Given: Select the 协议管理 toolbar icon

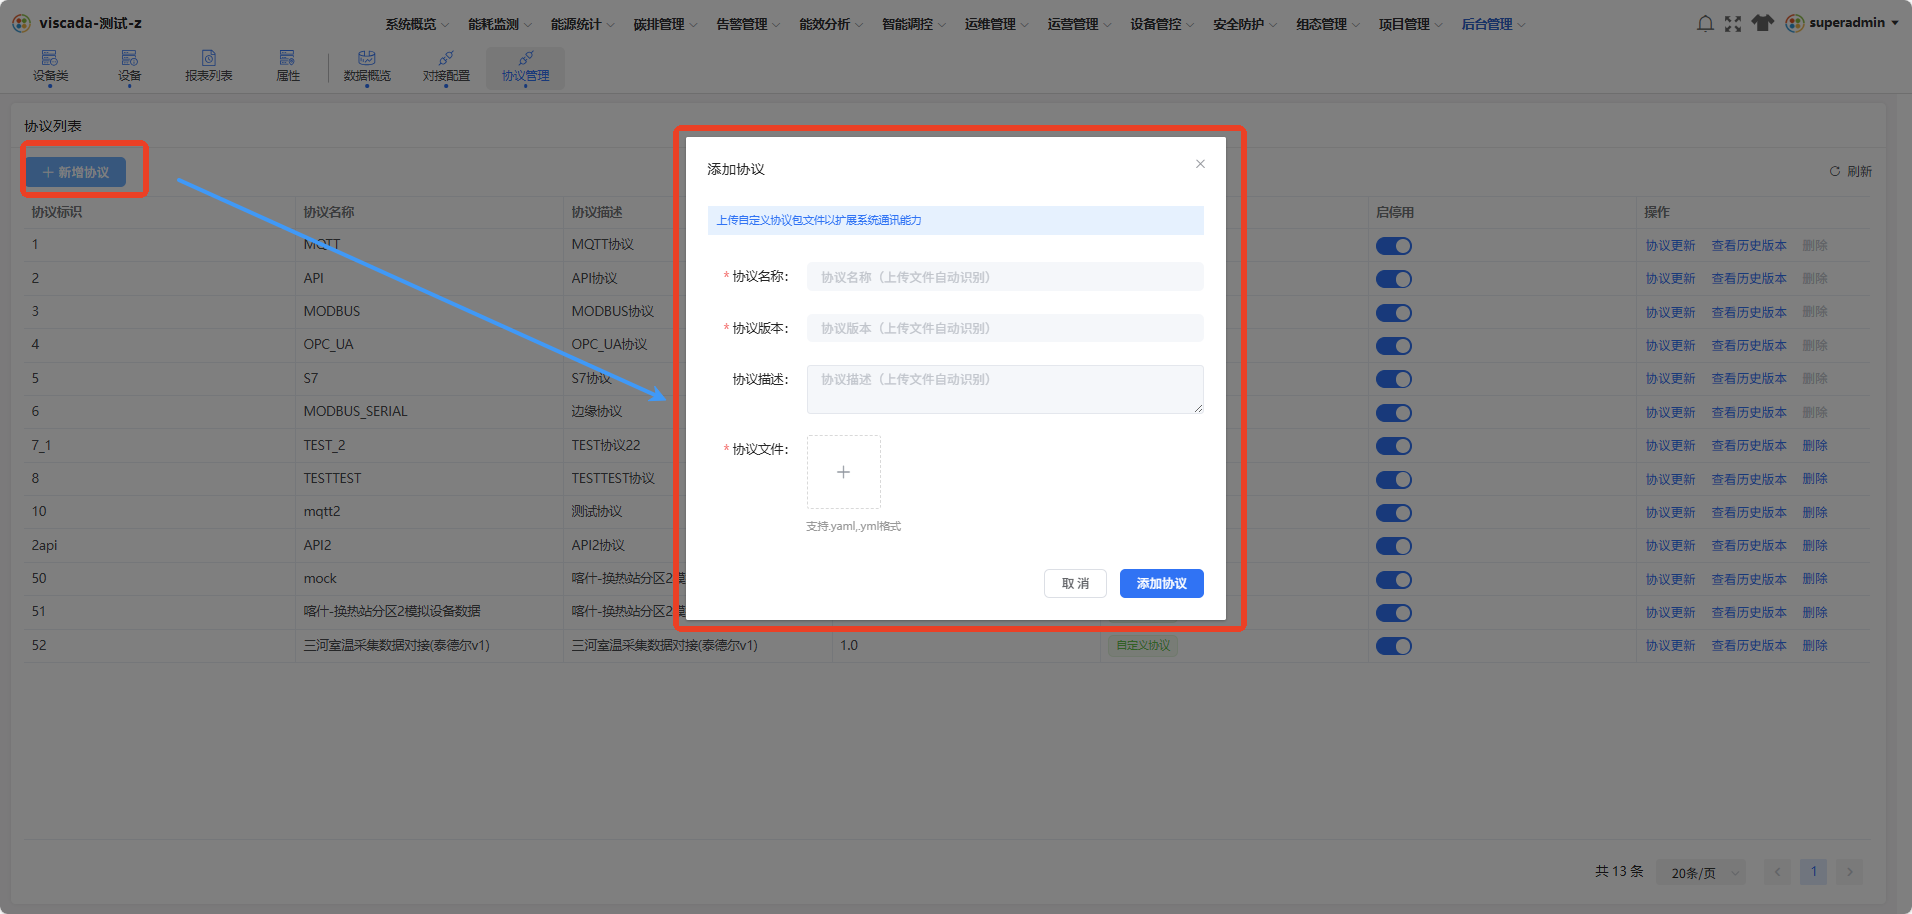Looking at the screenshot, I should point(525,66).
